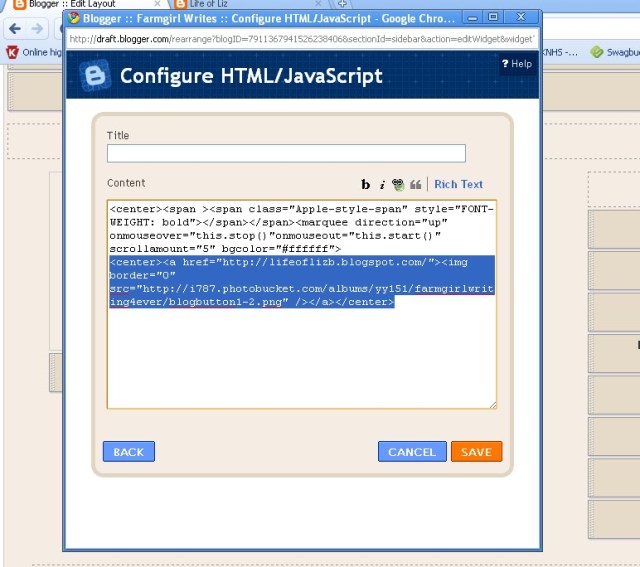This screenshot has width=640, height=567.
Task: Click inside the Content code textarea
Action: [x=301, y=350]
